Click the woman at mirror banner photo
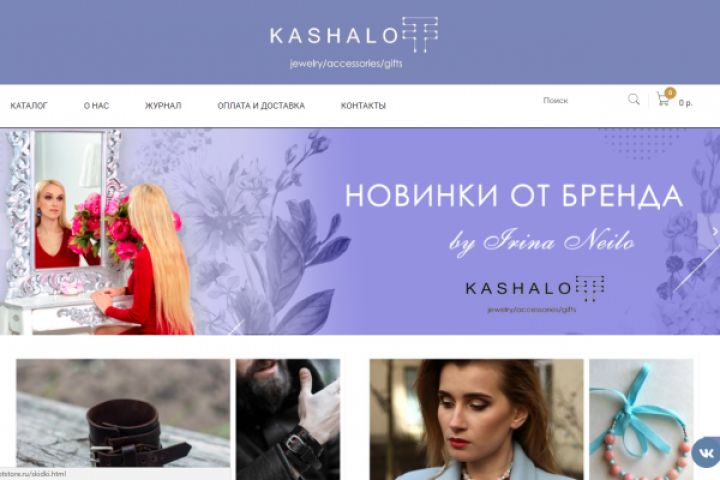 pos(97,232)
